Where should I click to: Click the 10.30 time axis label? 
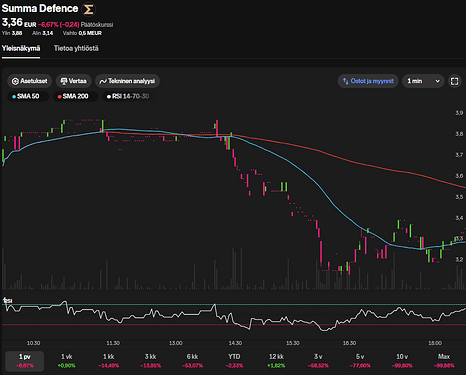(33, 343)
